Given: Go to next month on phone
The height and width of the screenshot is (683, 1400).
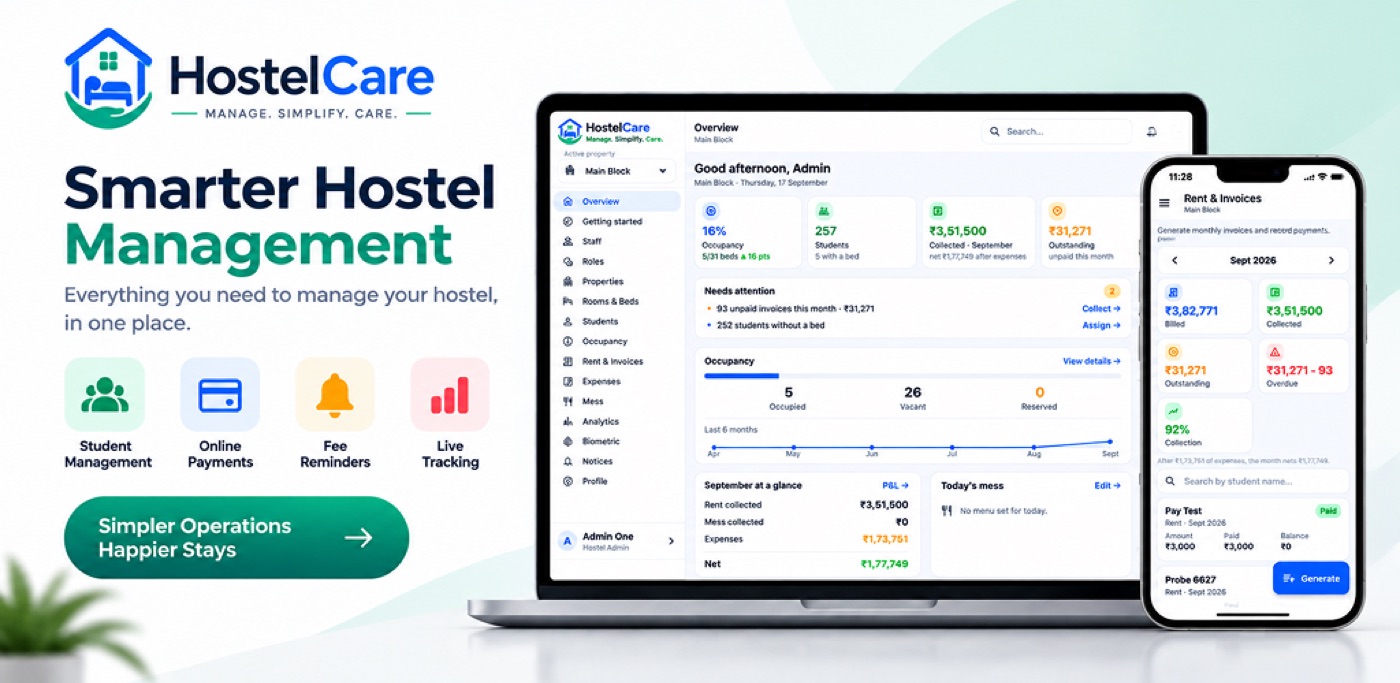Looking at the screenshot, I should tap(1331, 260).
